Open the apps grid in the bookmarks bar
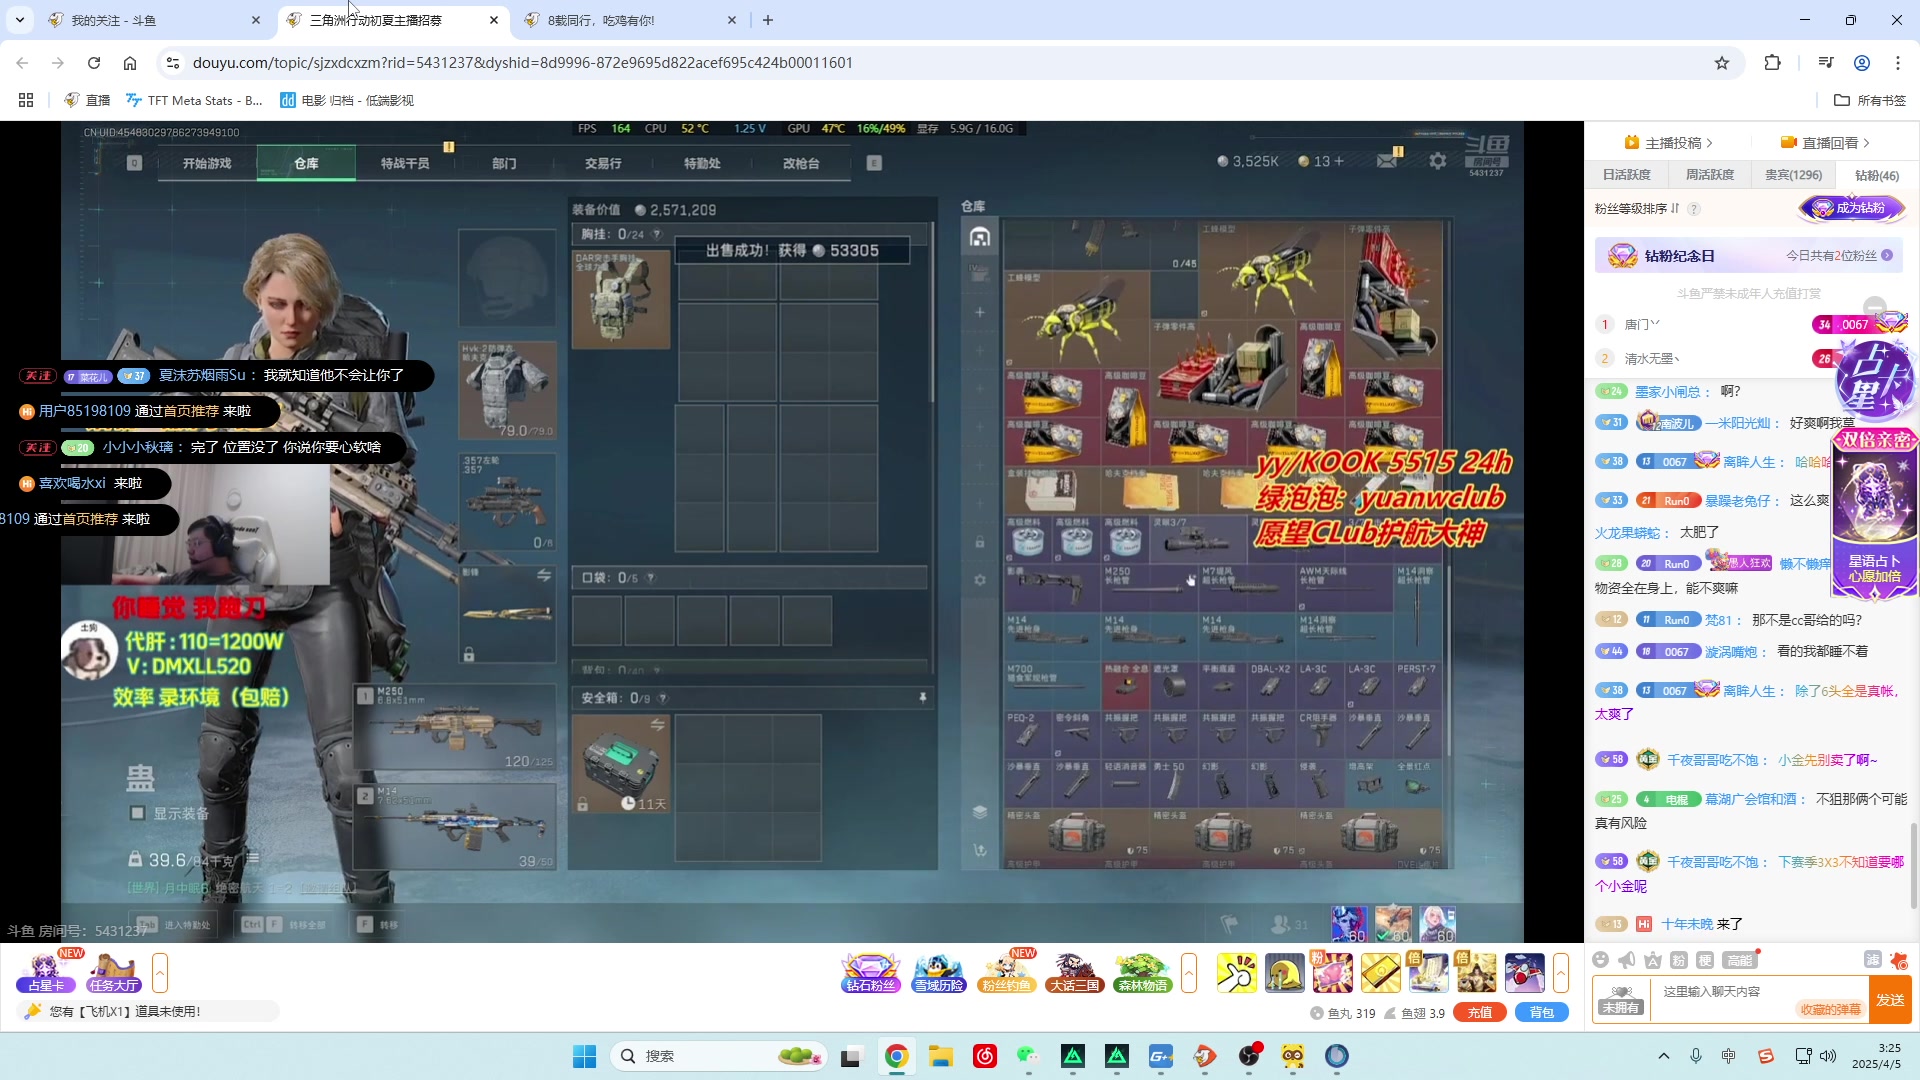1920x1080 pixels. coord(26,100)
